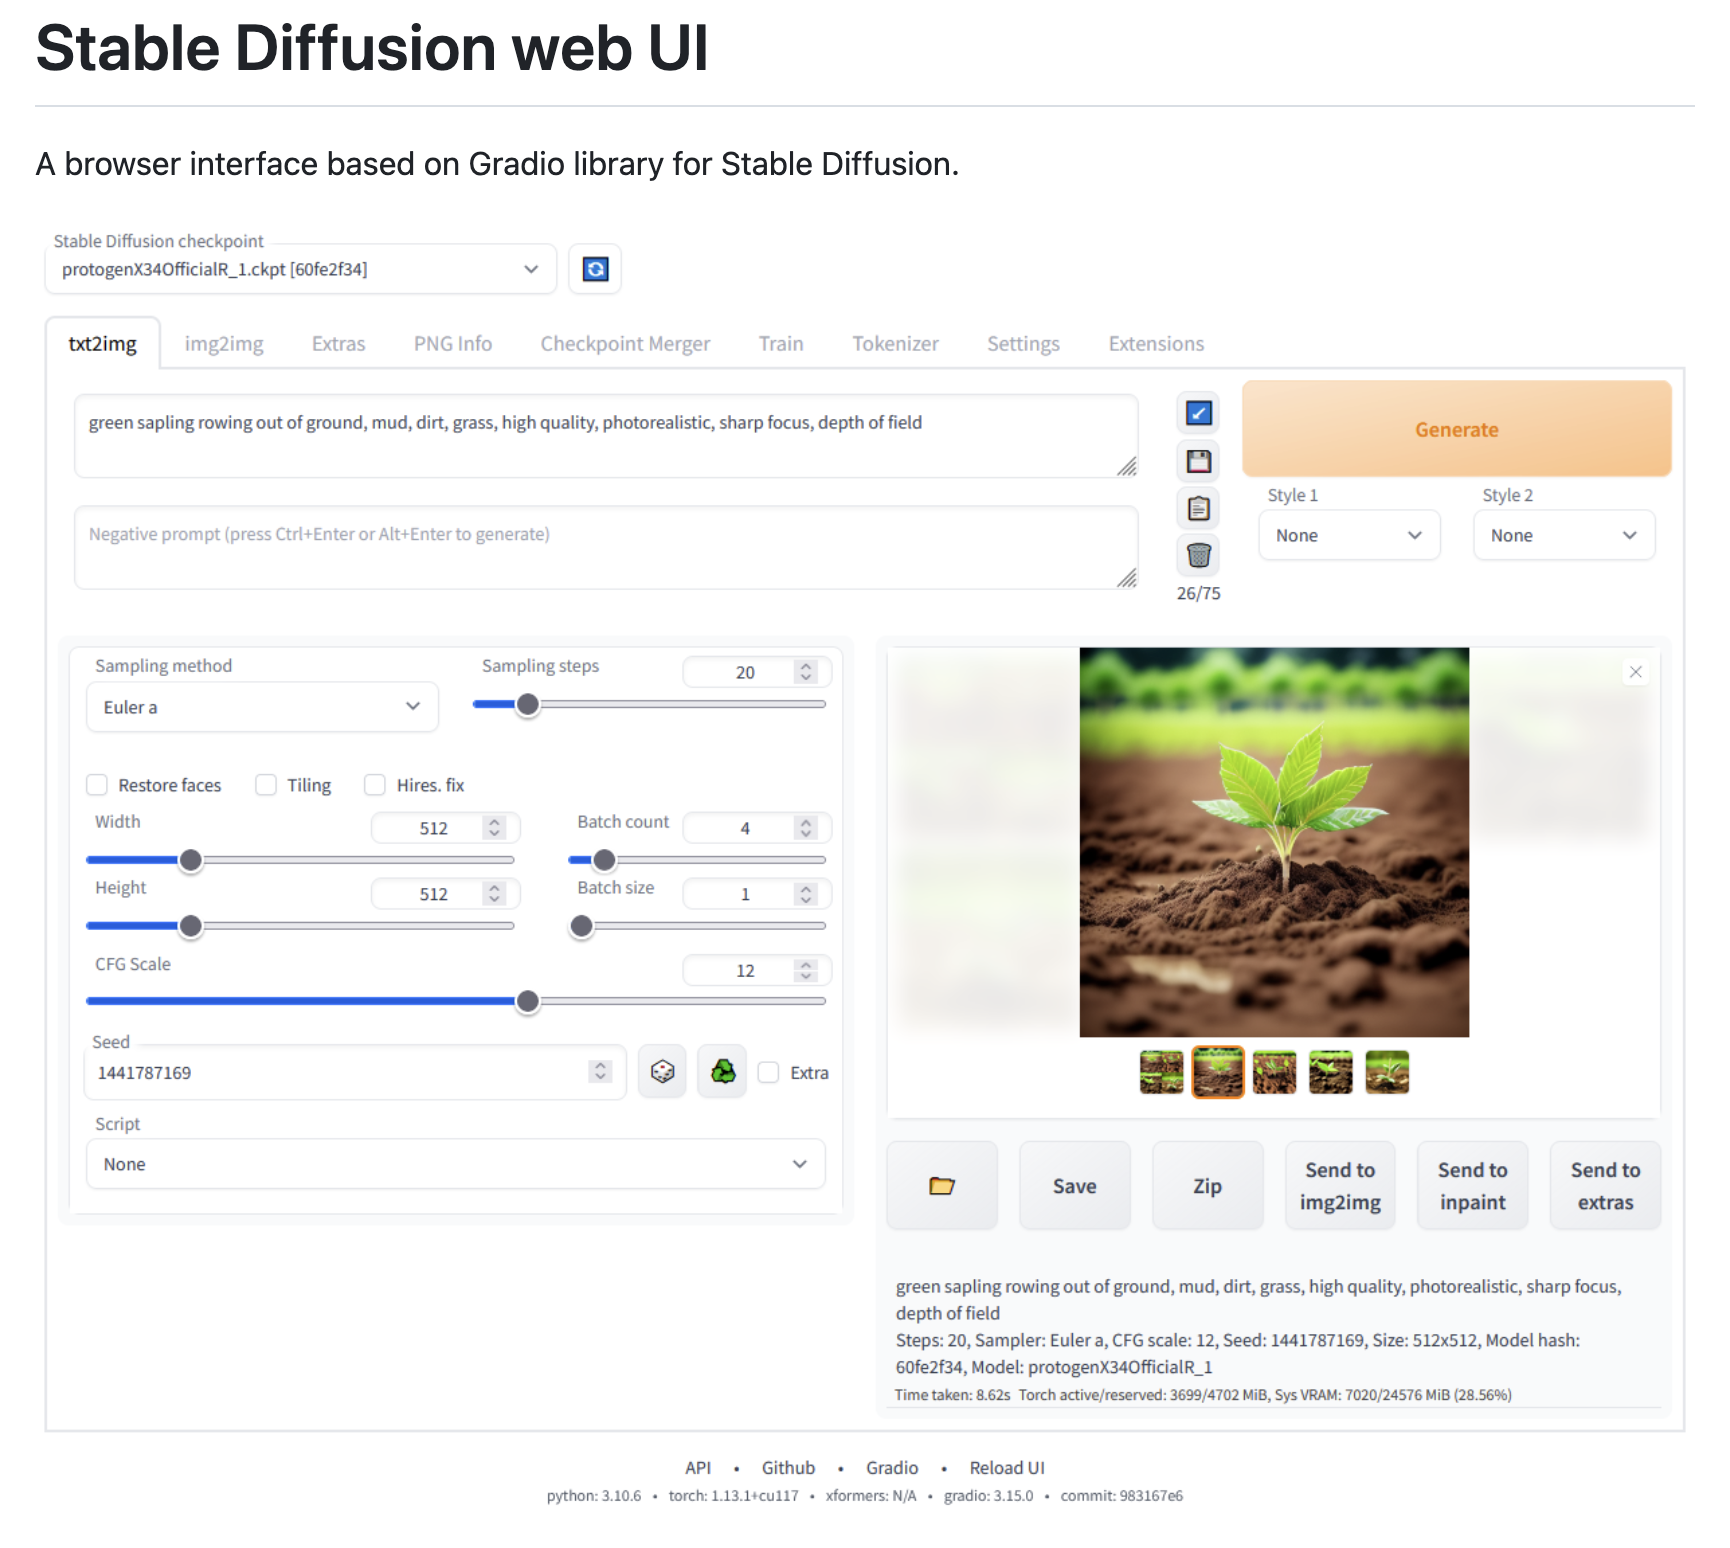Image resolution: width=1730 pixels, height=1548 pixels.
Task: Click Send to inpaint button
Action: (1473, 1186)
